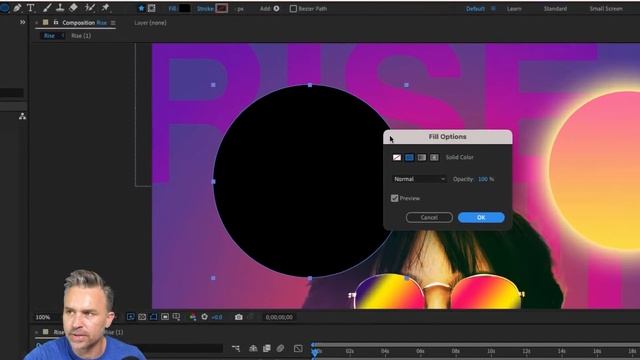
Task: Switch to Standard workspace
Action: pos(555,9)
